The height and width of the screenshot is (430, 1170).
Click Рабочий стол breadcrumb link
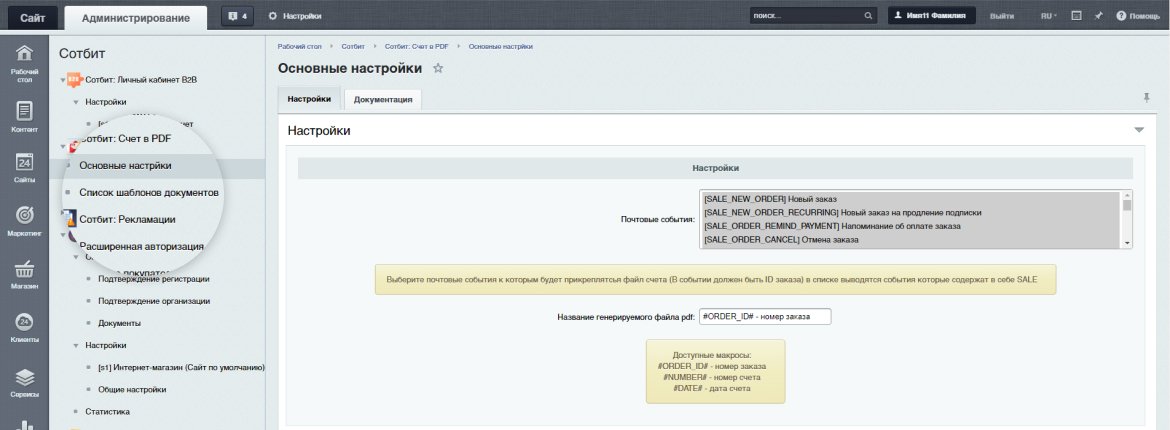click(299, 46)
